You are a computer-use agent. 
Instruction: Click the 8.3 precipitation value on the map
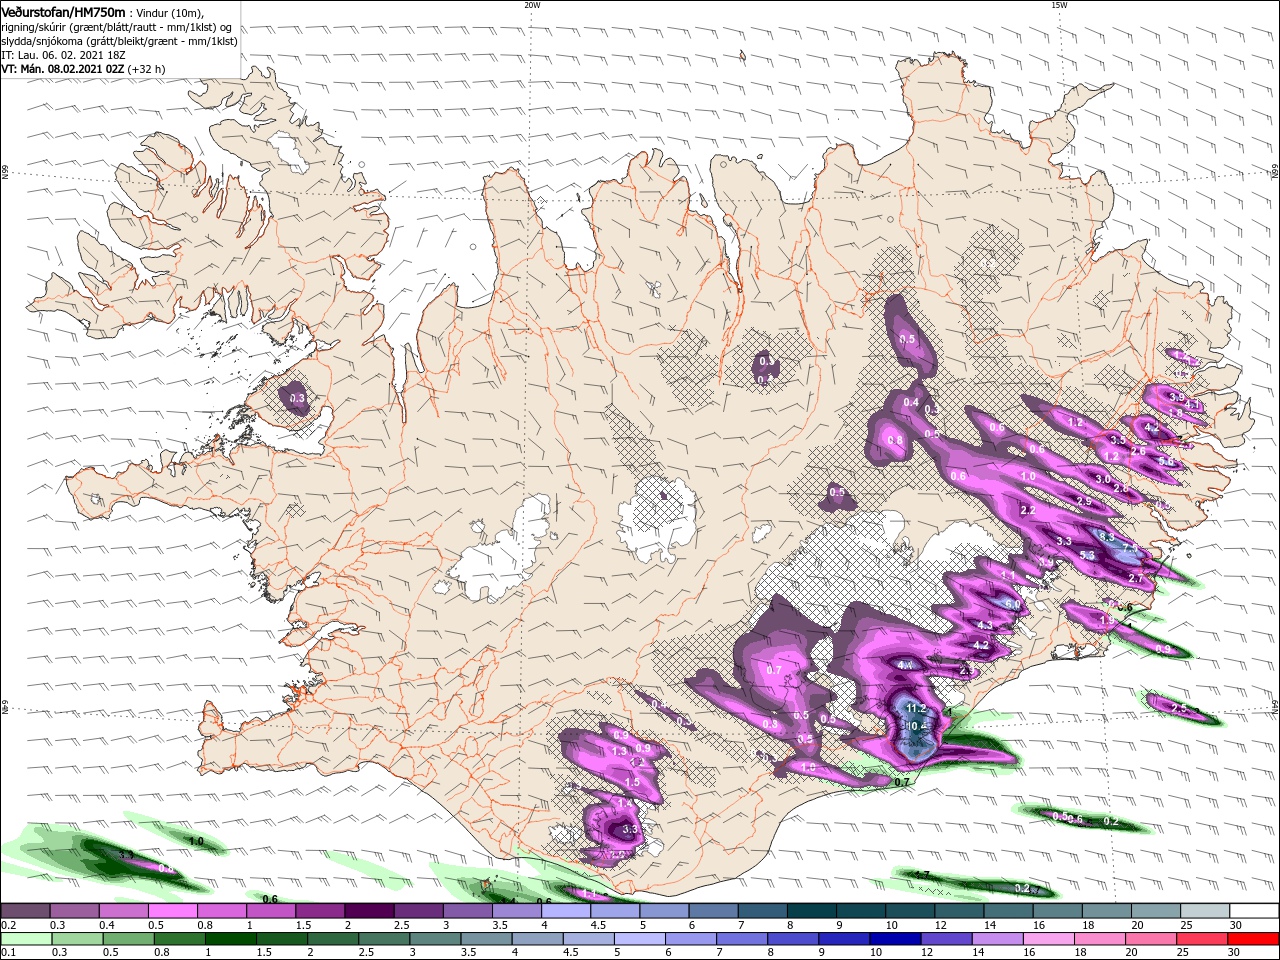pyautogui.click(x=1107, y=537)
